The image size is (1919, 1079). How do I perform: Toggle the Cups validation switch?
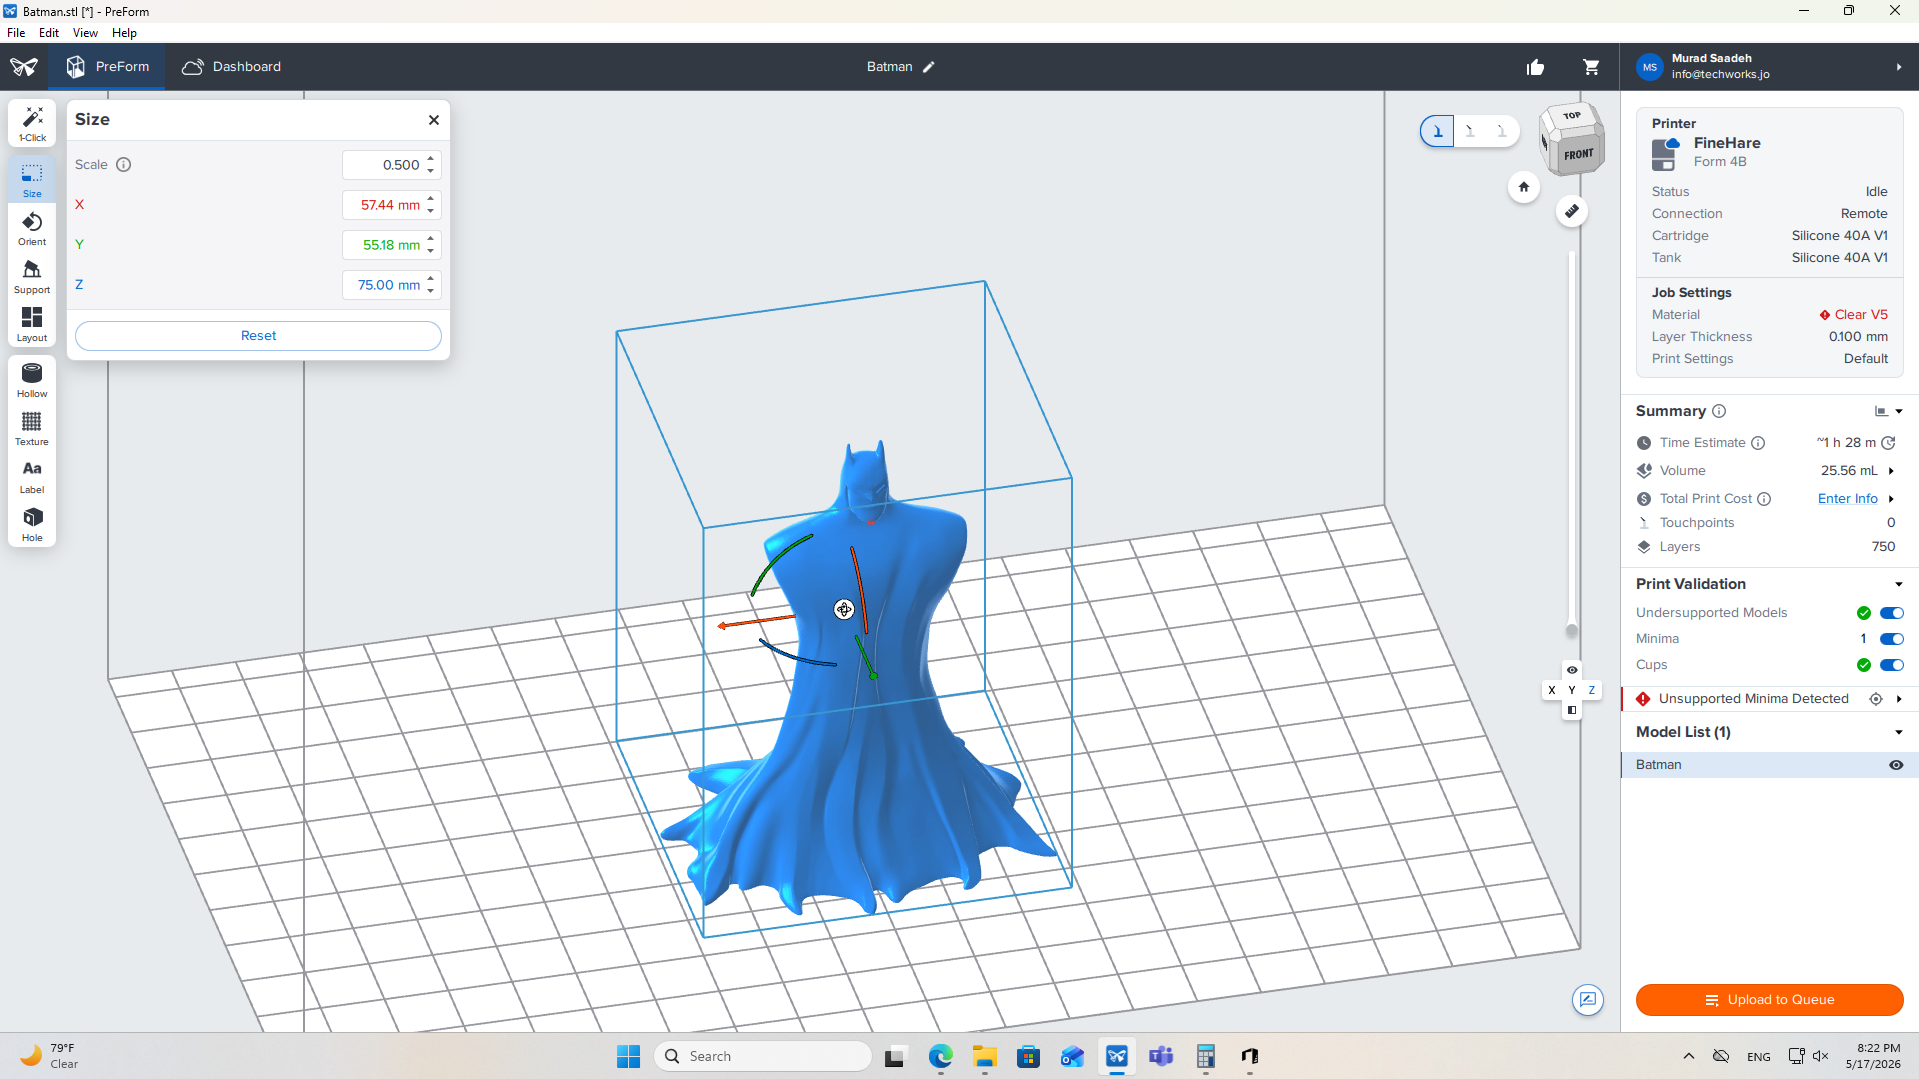[1891, 665]
